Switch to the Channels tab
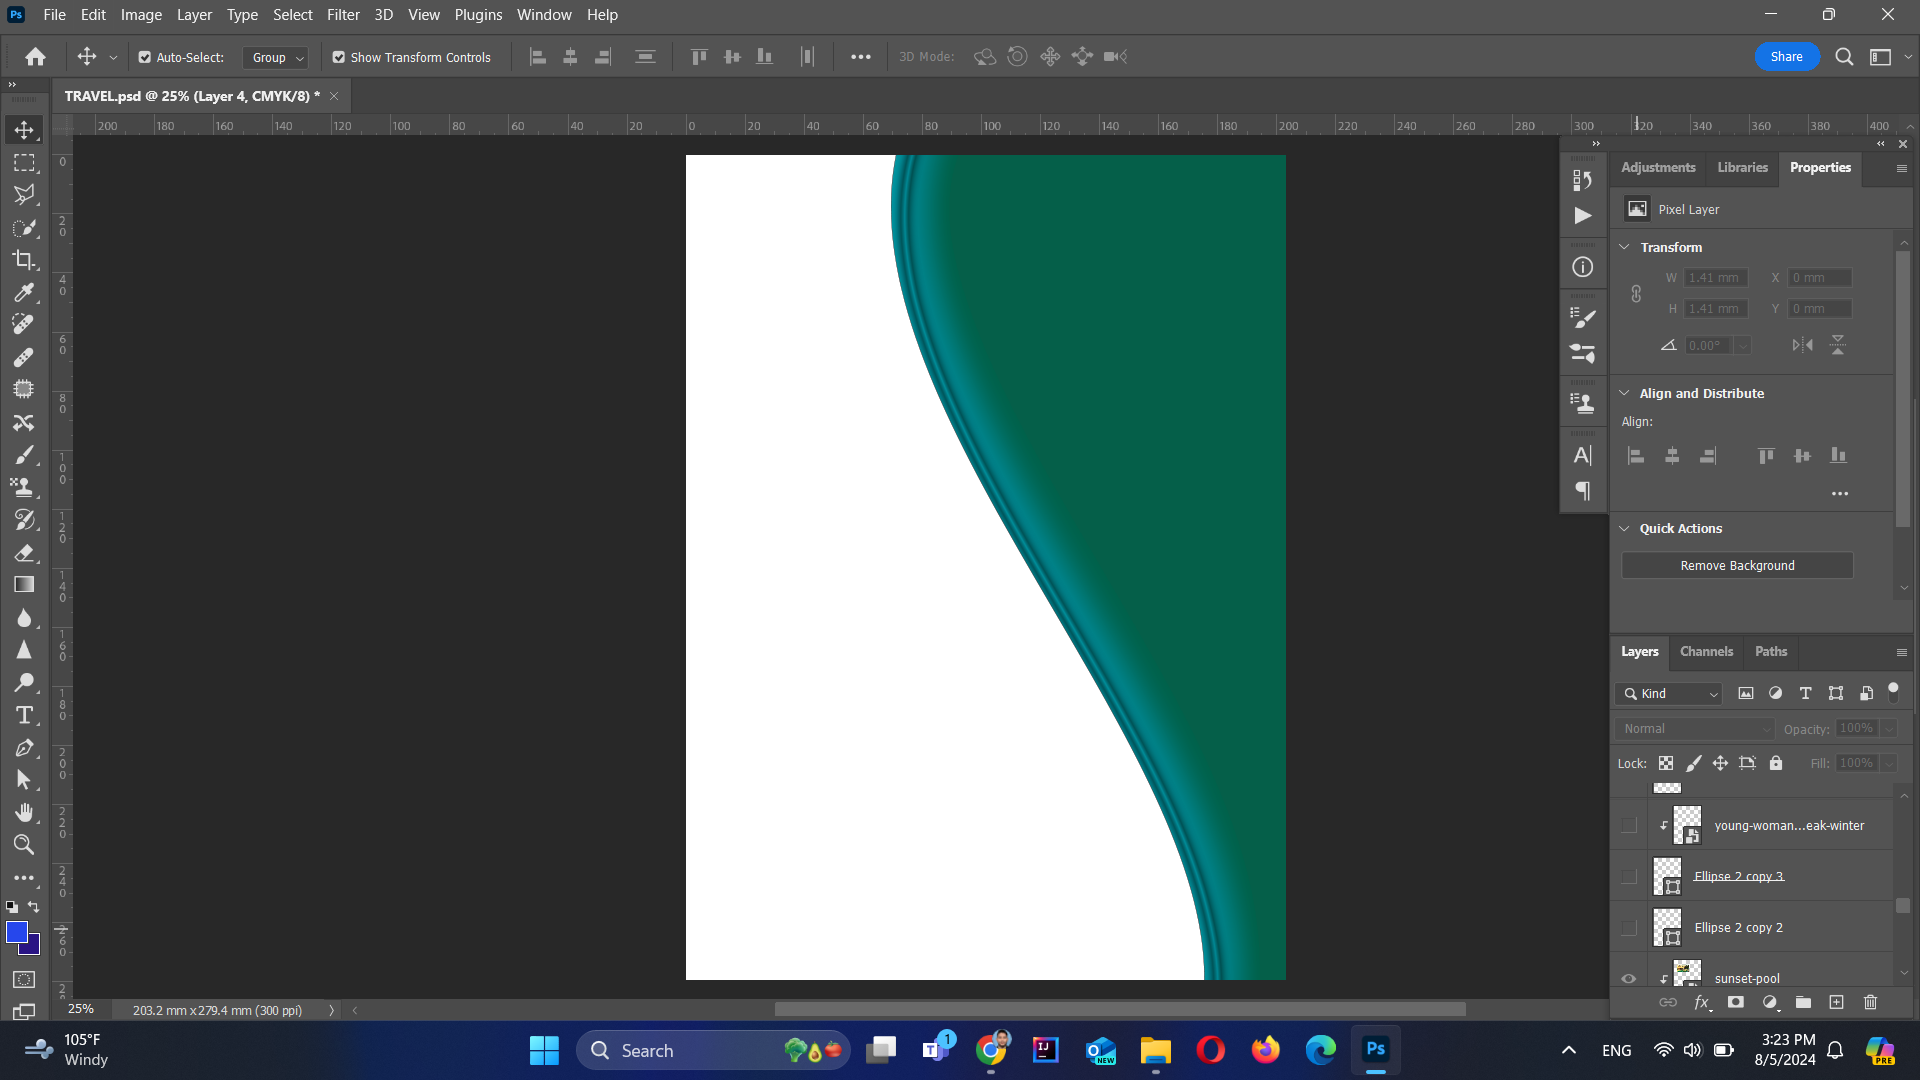The width and height of the screenshot is (1920, 1080). click(x=1706, y=651)
